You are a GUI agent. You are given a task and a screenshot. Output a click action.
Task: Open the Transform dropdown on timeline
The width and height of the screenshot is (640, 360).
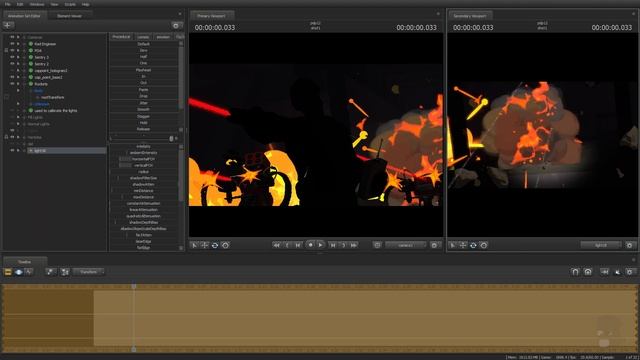[x=89, y=272]
